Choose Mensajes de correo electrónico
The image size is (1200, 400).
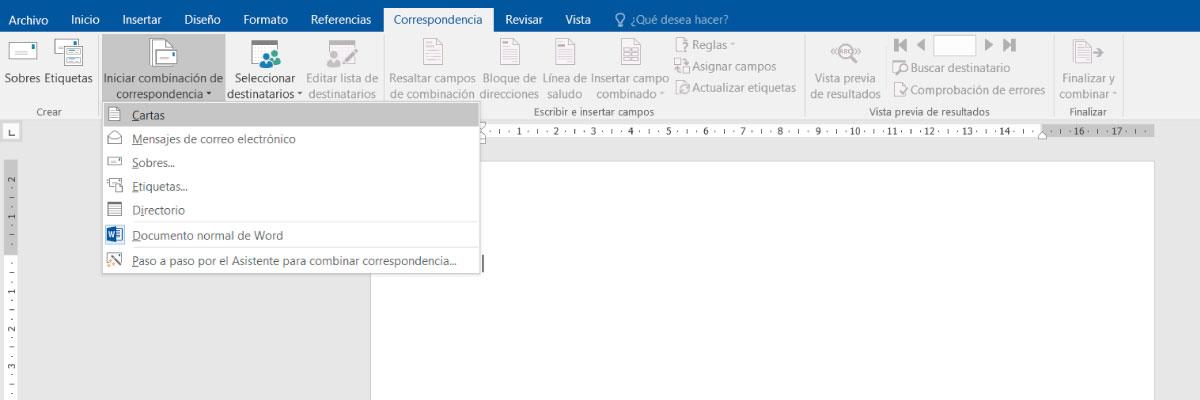[291, 139]
